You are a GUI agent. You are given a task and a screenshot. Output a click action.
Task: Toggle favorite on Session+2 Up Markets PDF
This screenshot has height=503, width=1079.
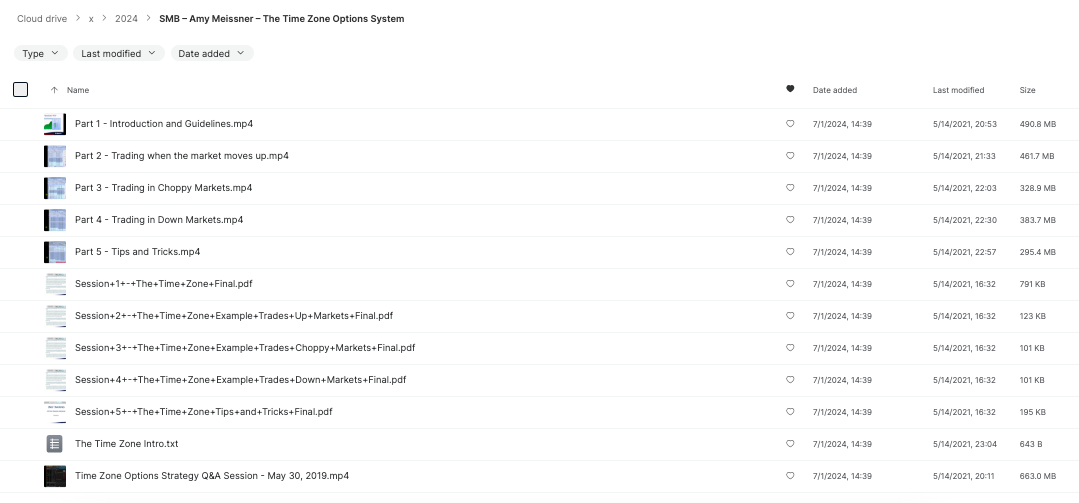tap(790, 316)
